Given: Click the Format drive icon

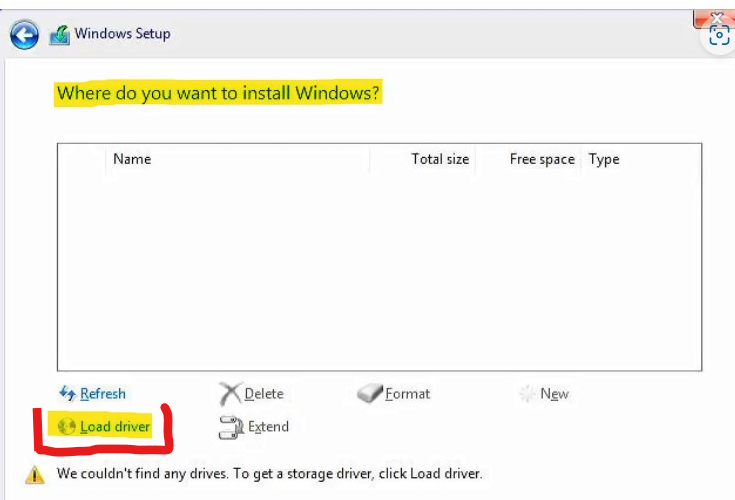Looking at the screenshot, I should (x=369, y=393).
